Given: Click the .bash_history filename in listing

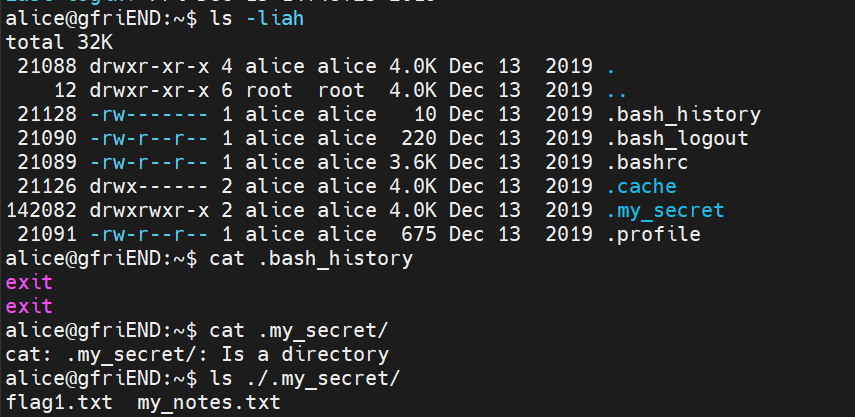Looking at the screenshot, I should coord(683,115).
